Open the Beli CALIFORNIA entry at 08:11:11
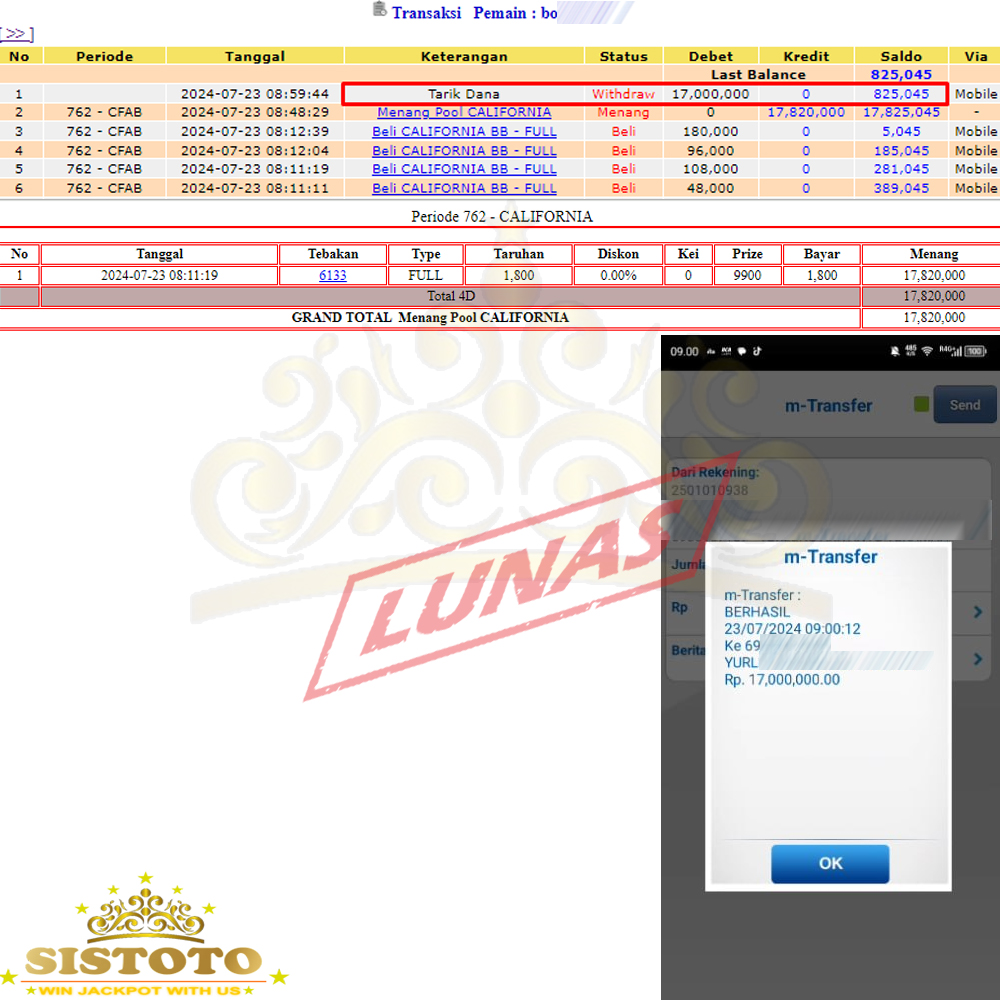1000x1000 pixels. [x=464, y=188]
